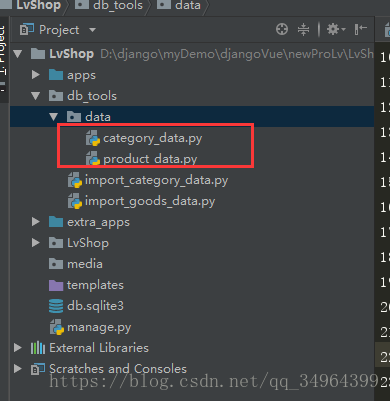Click the db.sqlite3 database icon

(56, 306)
